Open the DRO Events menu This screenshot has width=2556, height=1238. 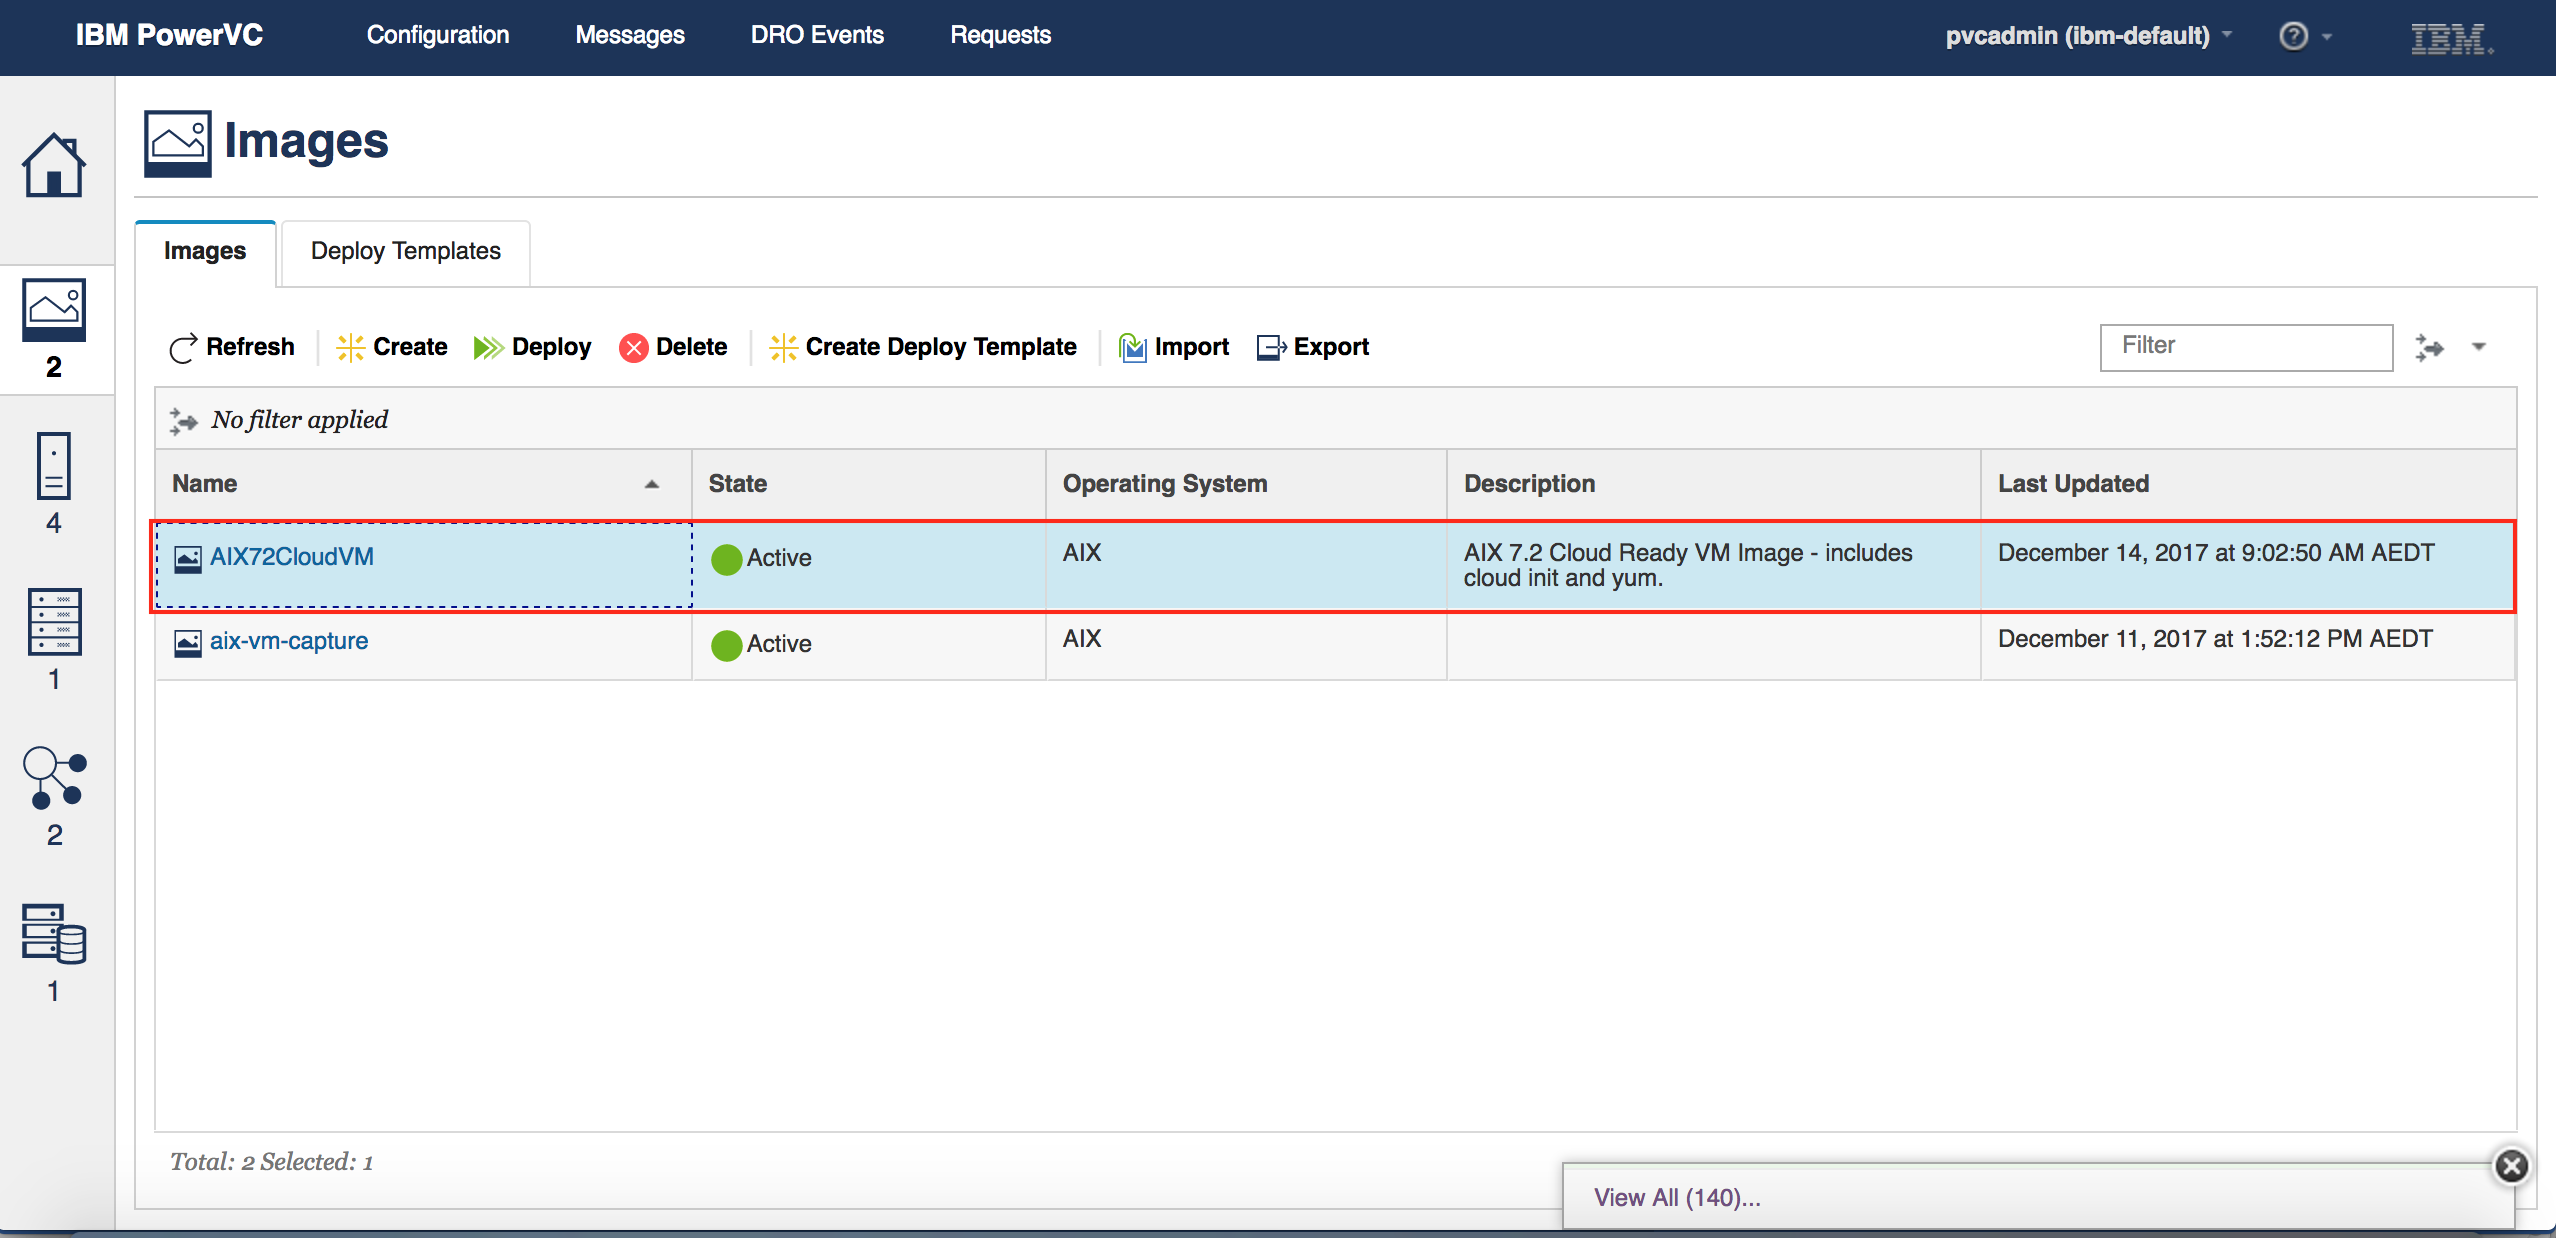pos(817,35)
